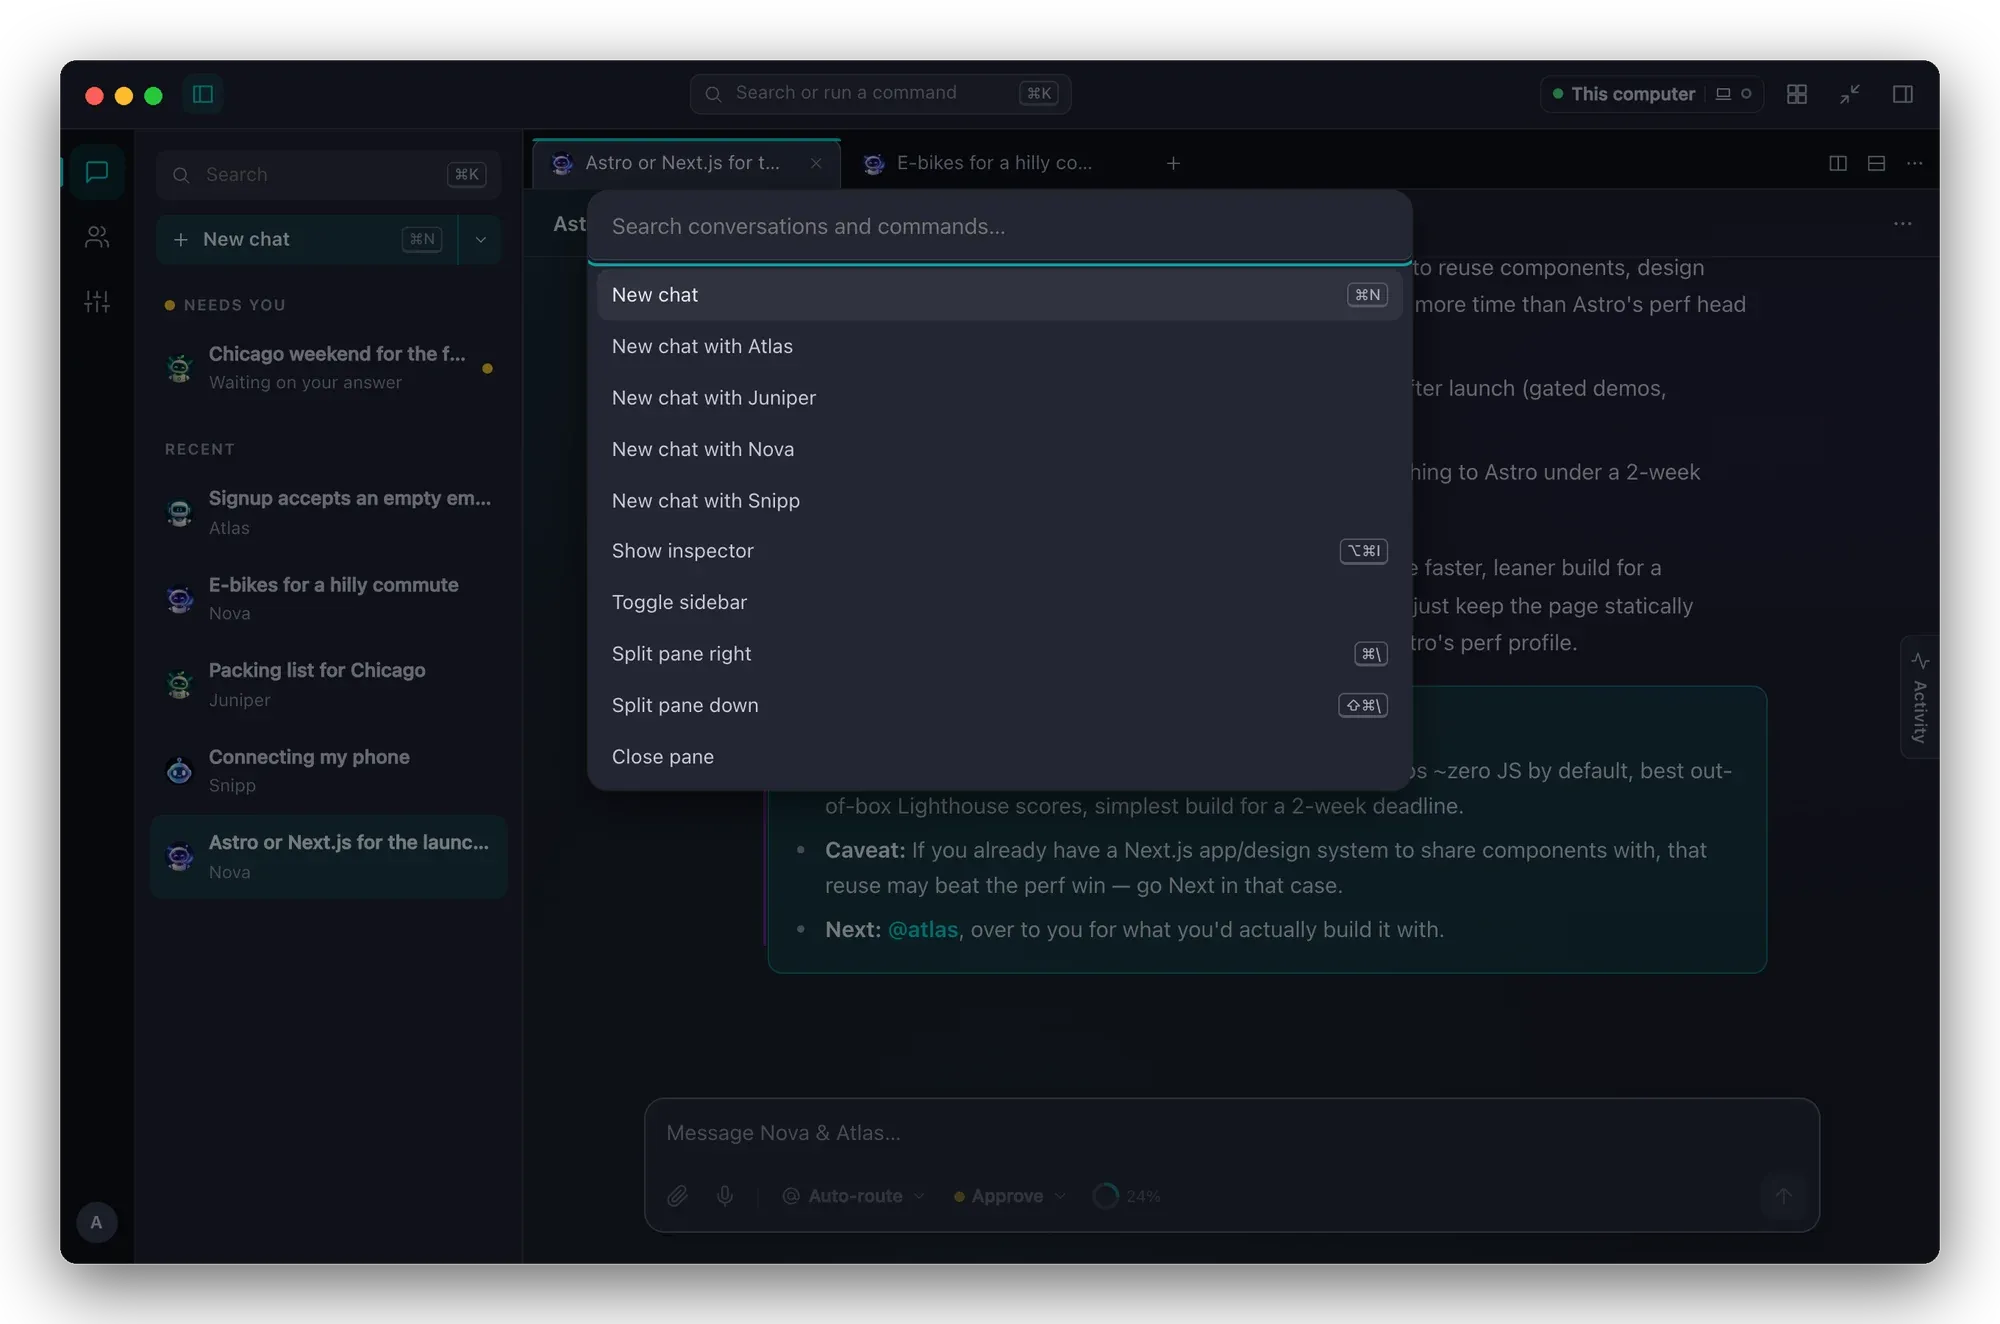Select New chat in command palette
Viewport: 2000px width, 1324px height.
tap(999, 295)
